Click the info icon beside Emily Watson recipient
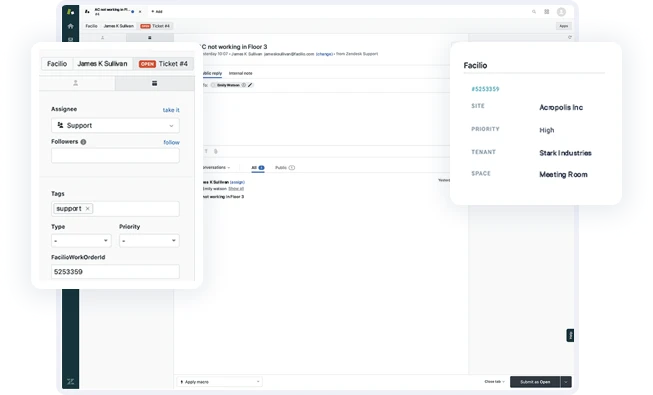This screenshot has width=653, height=395. (244, 85)
